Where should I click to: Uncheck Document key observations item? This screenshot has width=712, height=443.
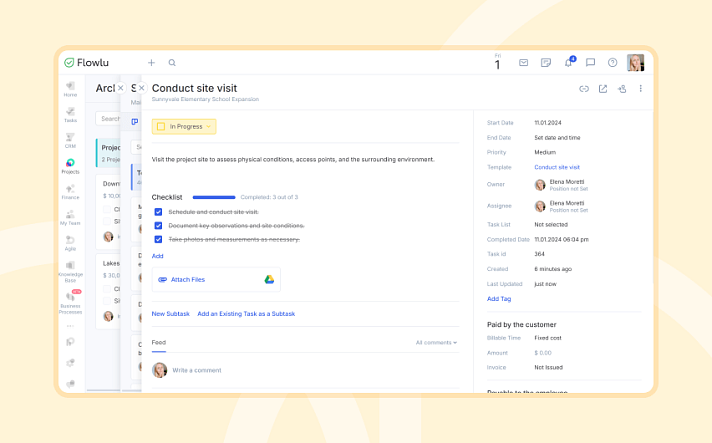[x=158, y=226]
